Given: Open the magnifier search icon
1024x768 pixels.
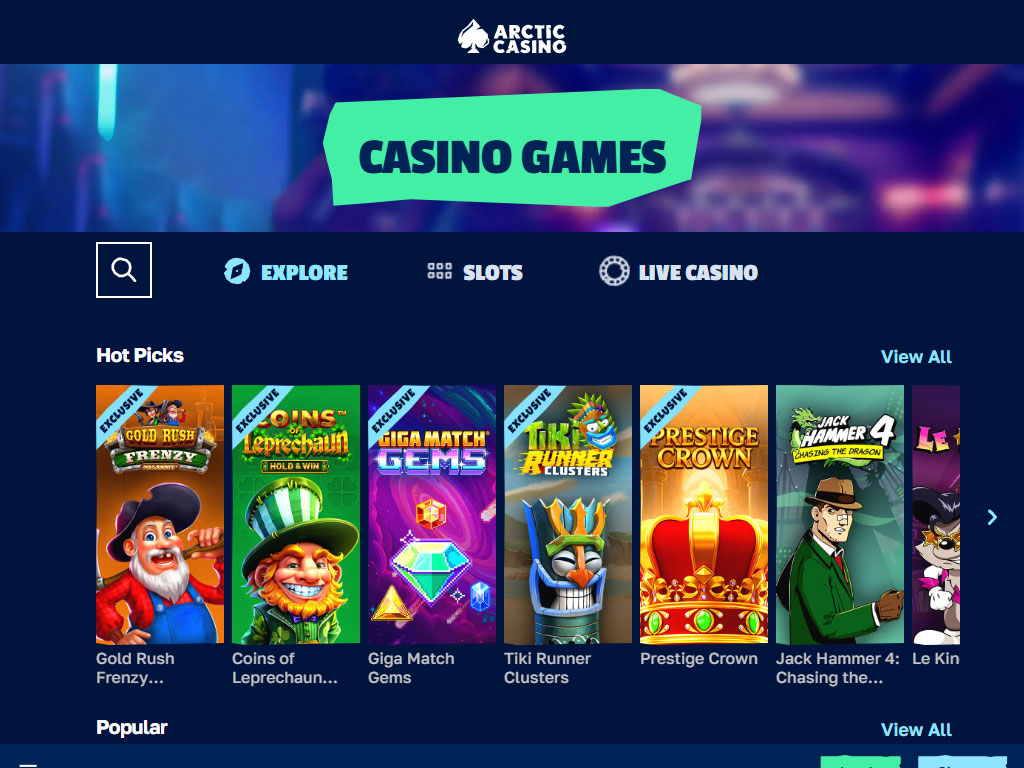Looking at the screenshot, I should click(123, 270).
